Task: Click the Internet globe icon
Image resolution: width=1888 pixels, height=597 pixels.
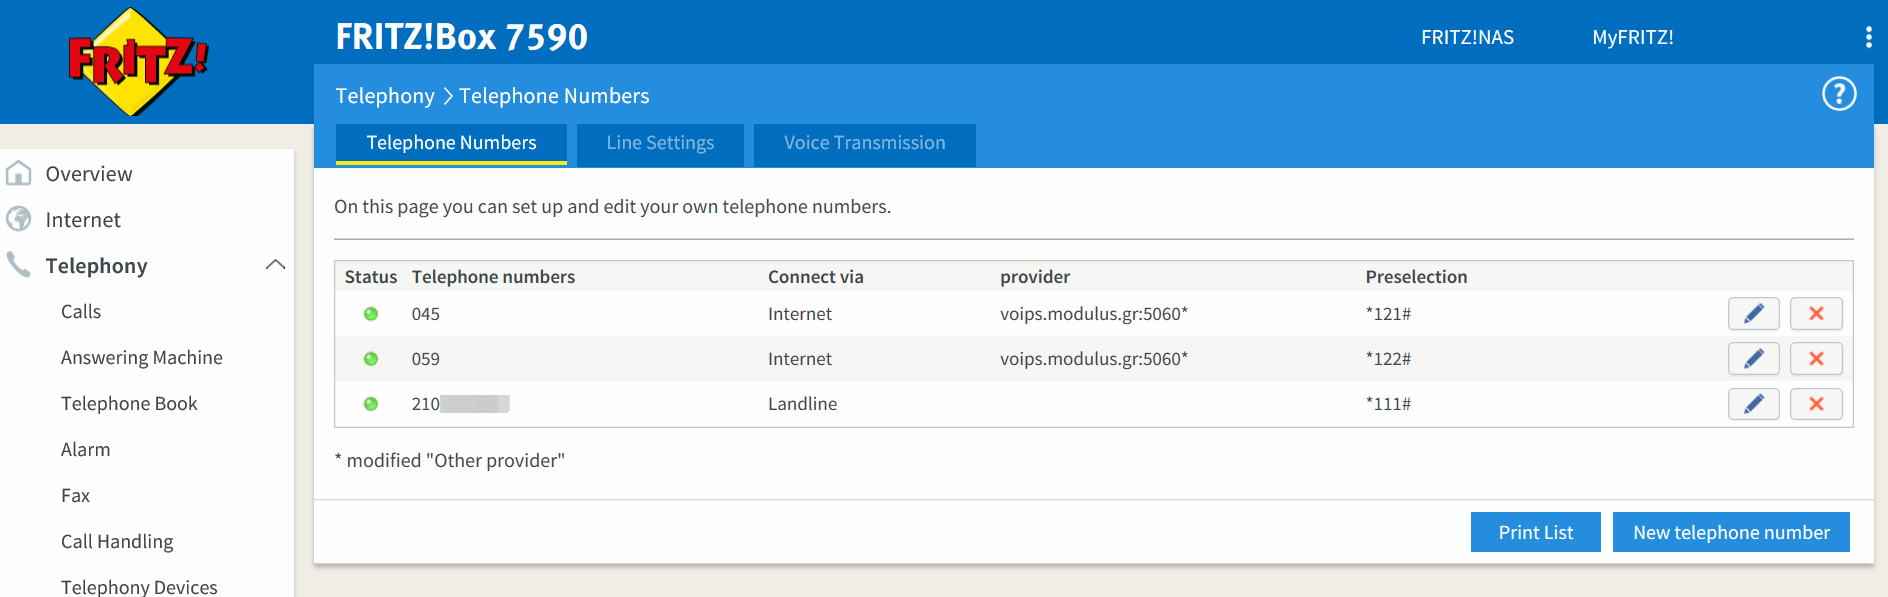Action: 19,219
